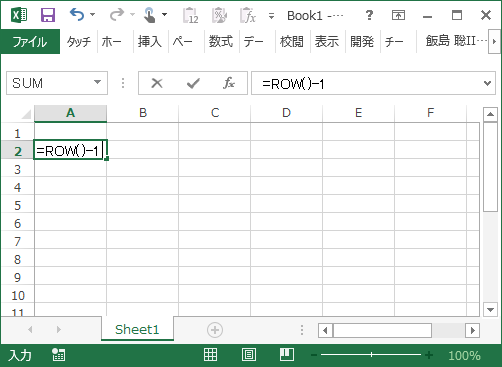Image resolution: width=502 pixels, height=367 pixels.
Task: Click cell A2 containing =ROW()-1
Action: [70, 150]
